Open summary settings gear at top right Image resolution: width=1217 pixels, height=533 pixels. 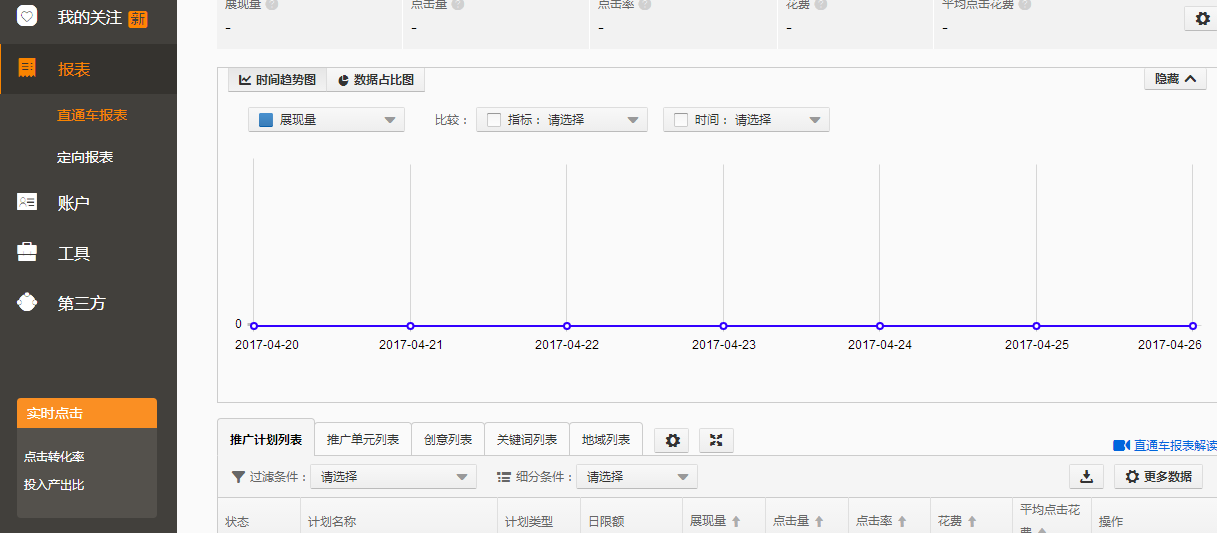pyautogui.click(x=1203, y=18)
